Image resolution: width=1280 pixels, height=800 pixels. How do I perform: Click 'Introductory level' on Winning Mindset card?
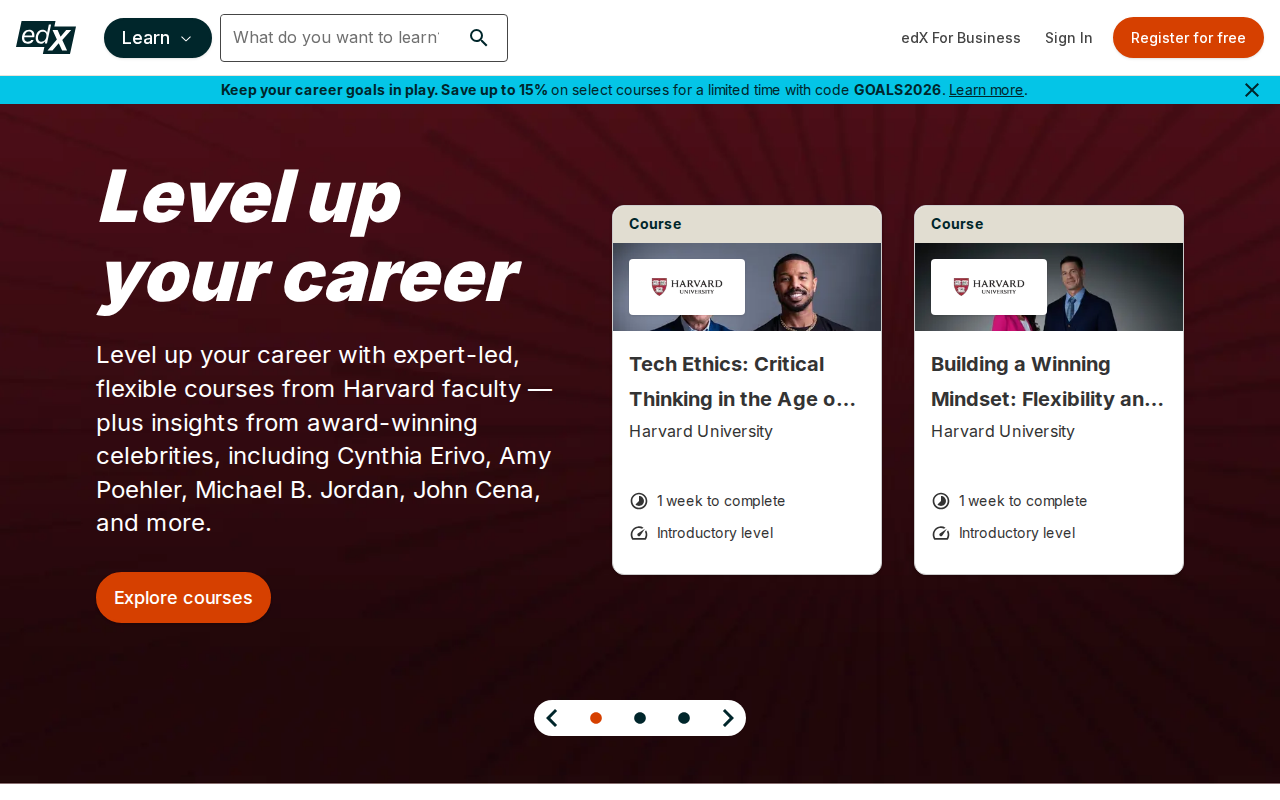click(x=1017, y=533)
